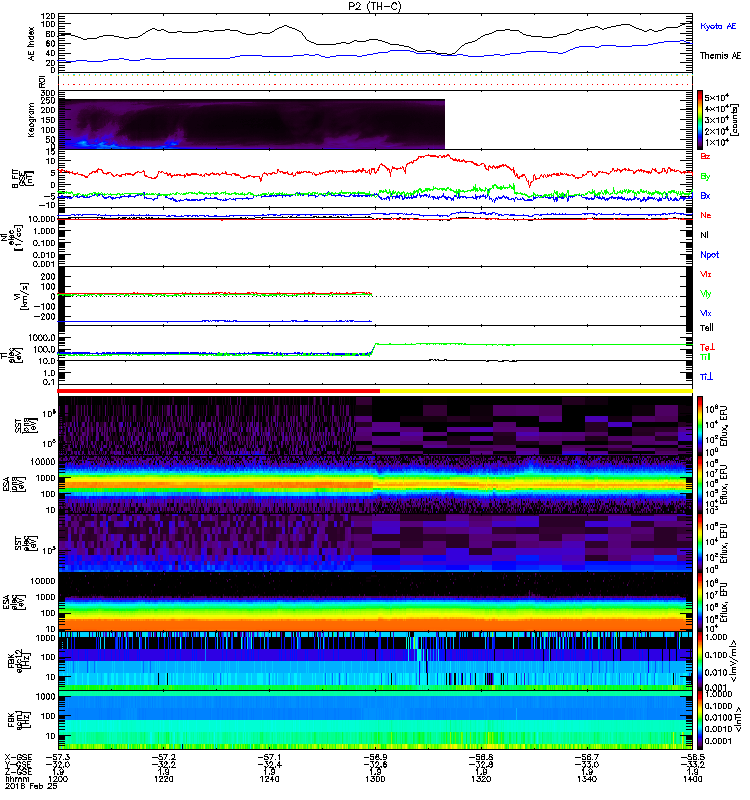This screenshot has width=750, height=800.
Task: Click the green Ti parallel legend label
Action: (705, 357)
